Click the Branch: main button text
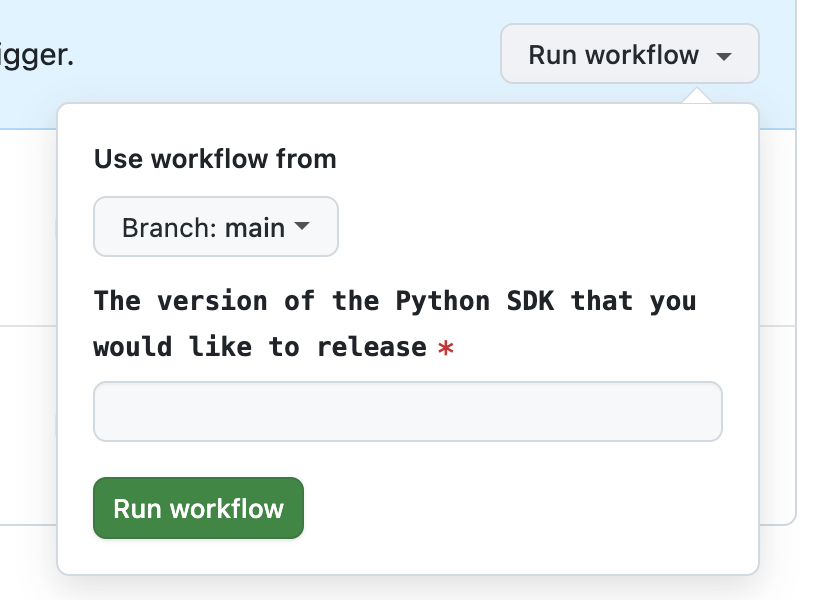Image resolution: width=816 pixels, height=600 pixels. [x=200, y=227]
